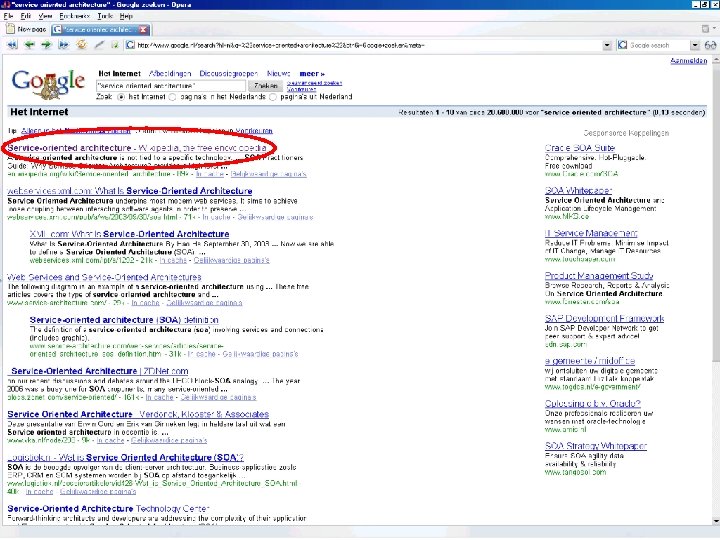Open the SAP Development Framework ad

[x=604, y=318]
